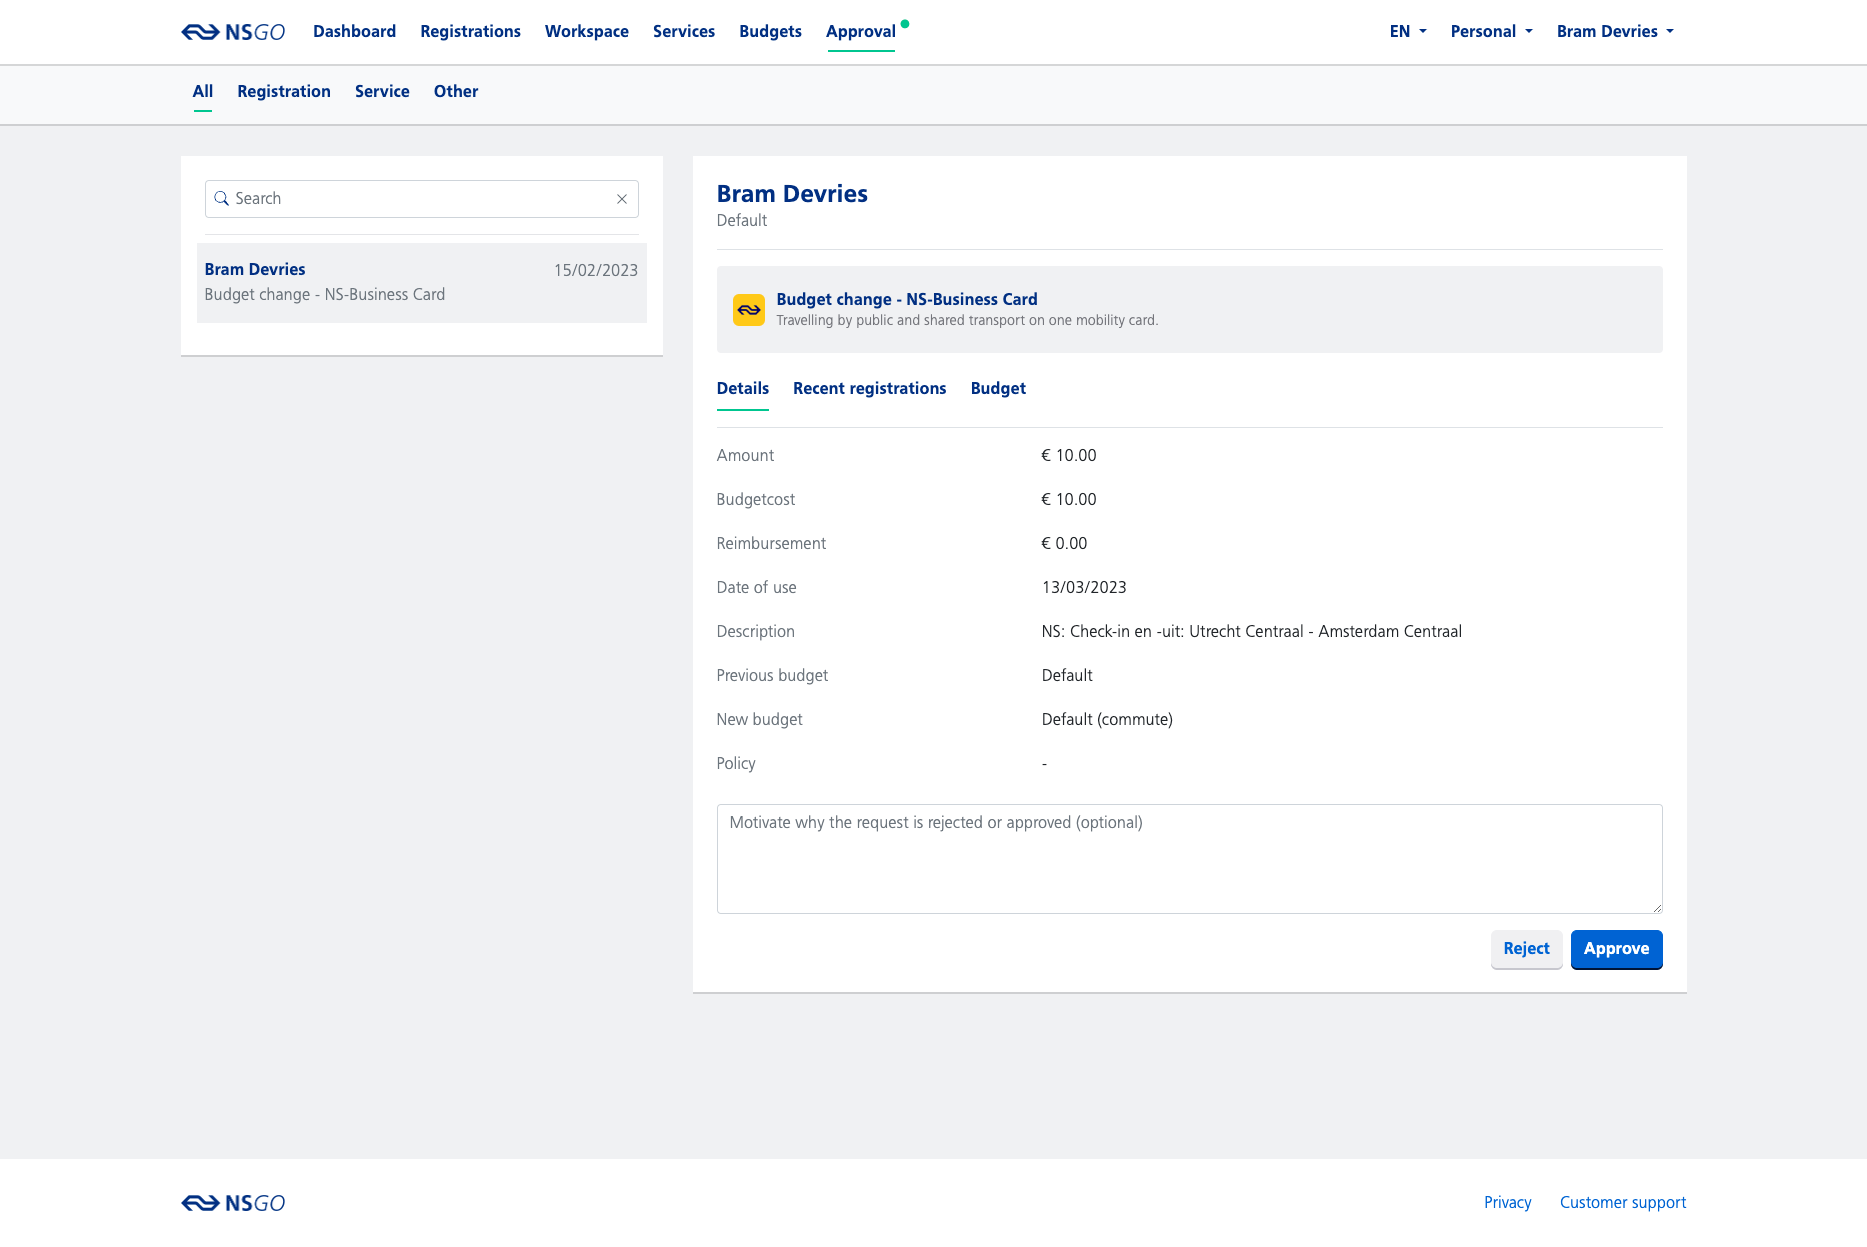Switch to the Recent registrations tab
Screen dimensions: 1867x1247
(x=869, y=389)
